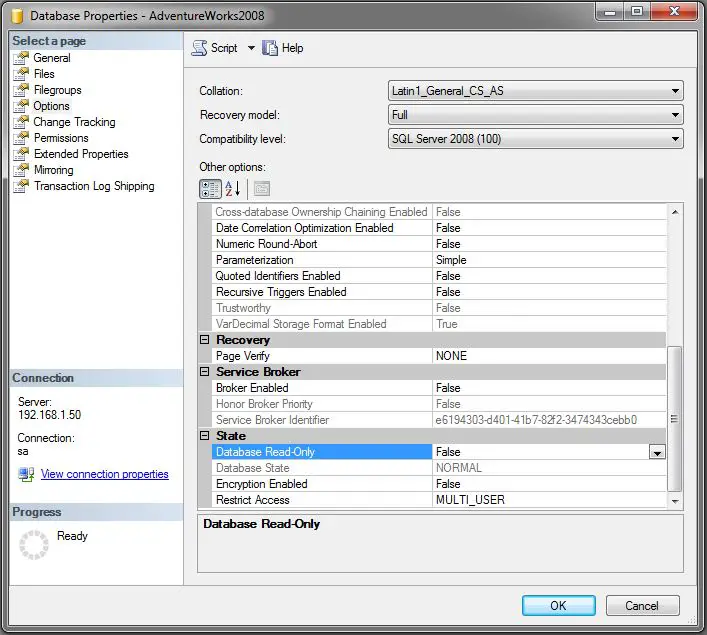Click the Cancel button
The width and height of the screenshot is (707, 635).
coord(642,605)
